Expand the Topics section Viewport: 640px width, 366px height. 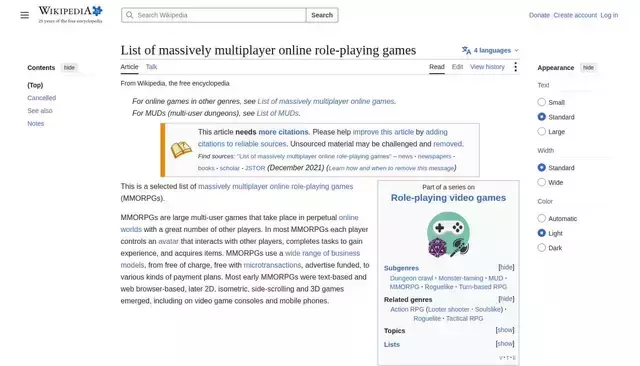click(x=505, y=330)
